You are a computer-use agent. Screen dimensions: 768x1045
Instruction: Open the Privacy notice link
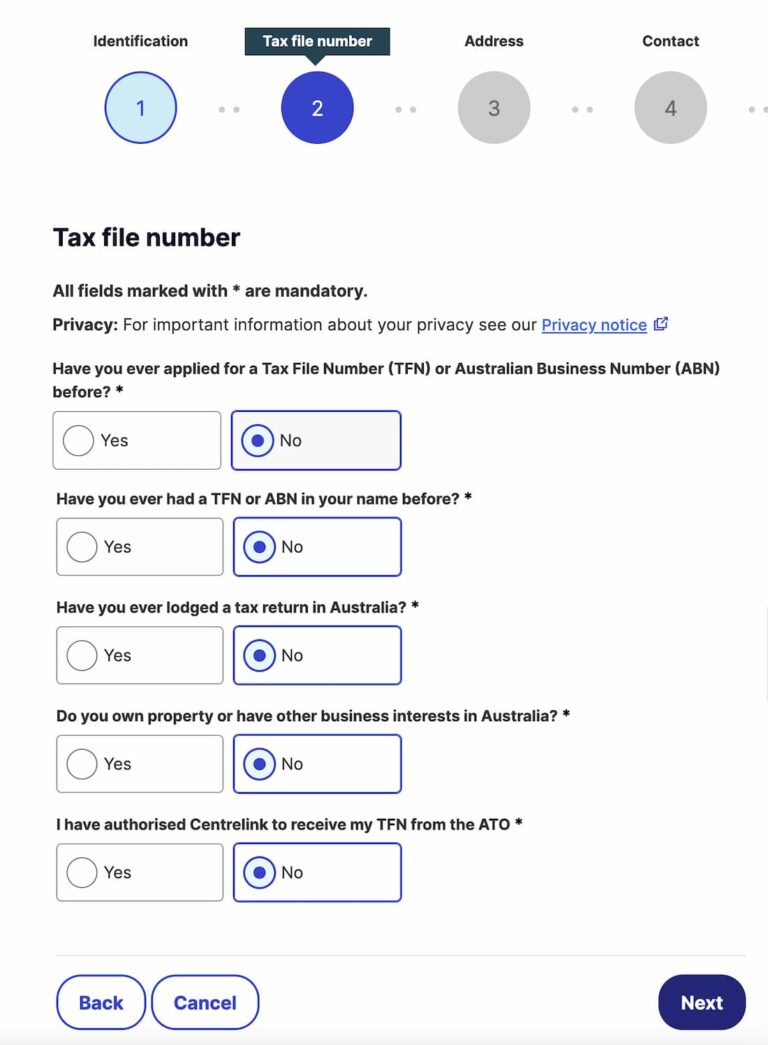pos(594,325)
